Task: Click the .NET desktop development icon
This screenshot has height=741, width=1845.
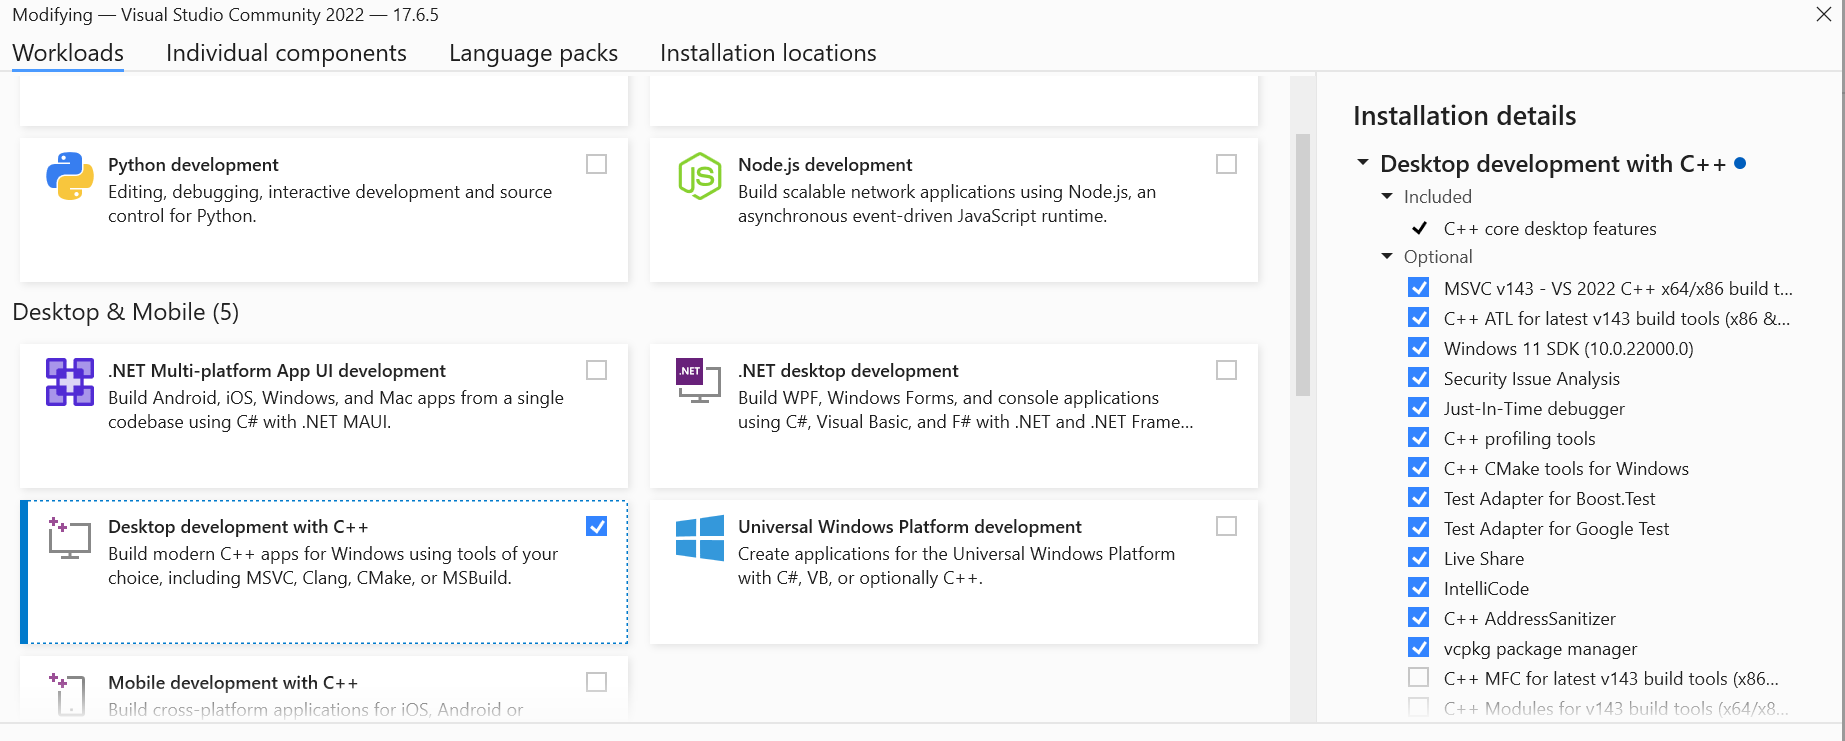Action: [x=698, y=380]
